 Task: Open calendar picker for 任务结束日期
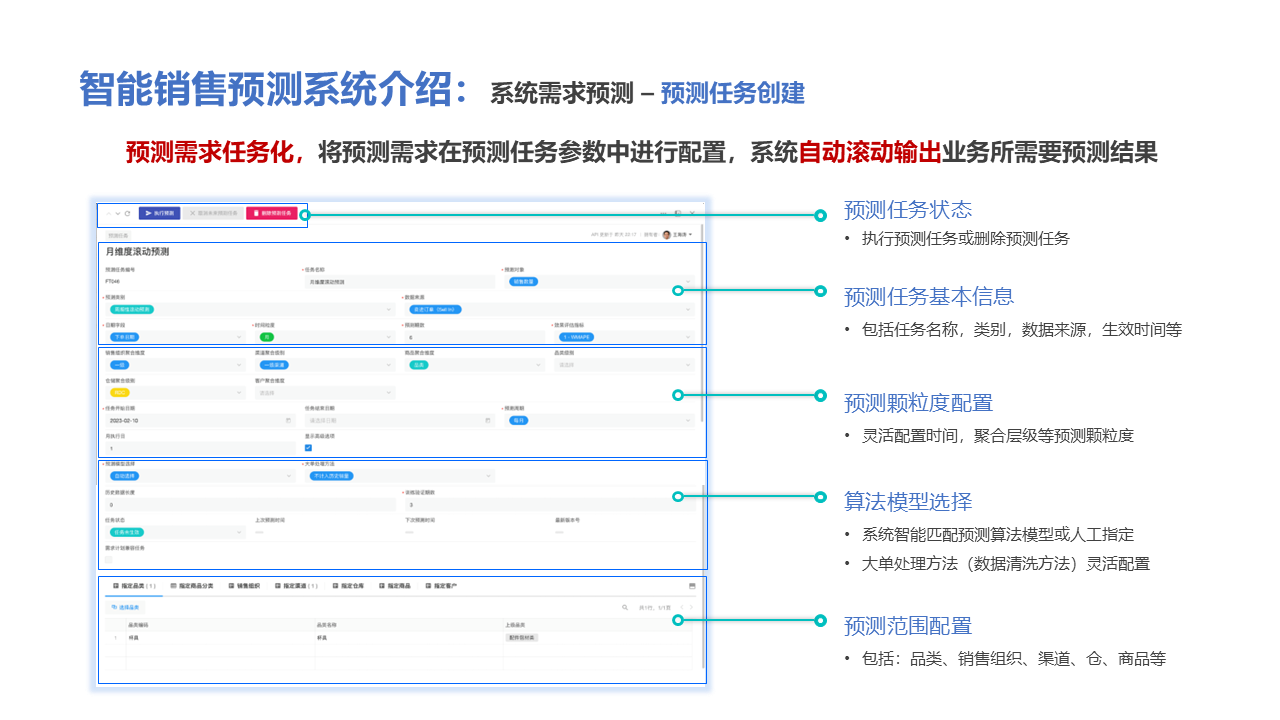tap(489, 421)
